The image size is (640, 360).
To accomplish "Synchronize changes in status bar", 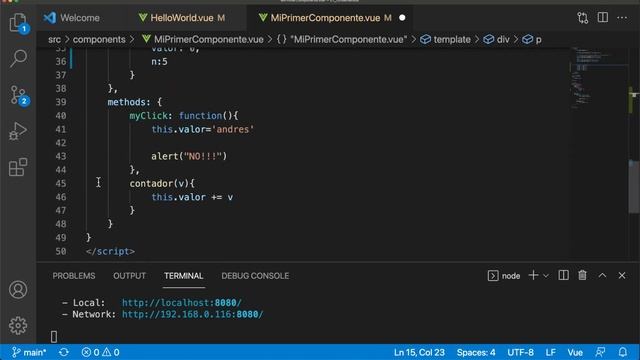I will (64, 352).
